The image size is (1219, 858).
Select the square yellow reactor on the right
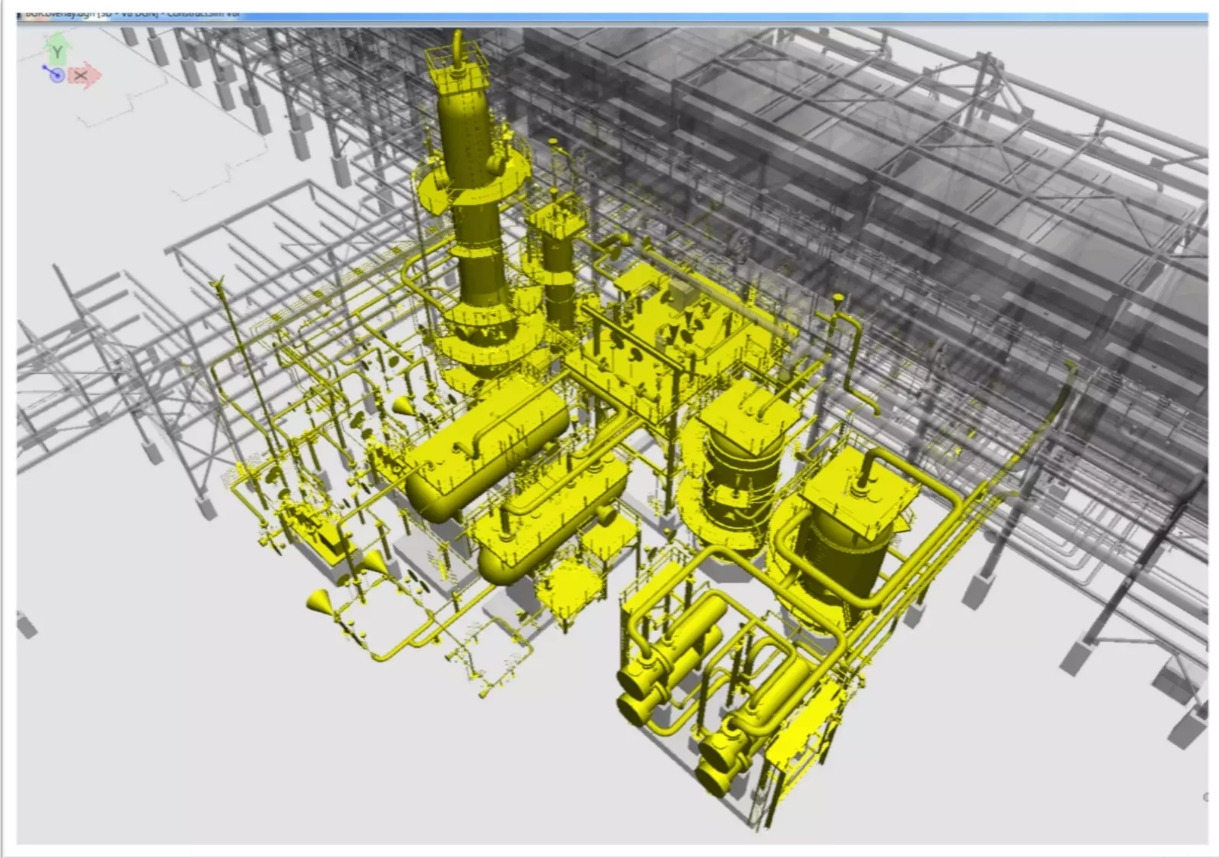coord(855,530)
